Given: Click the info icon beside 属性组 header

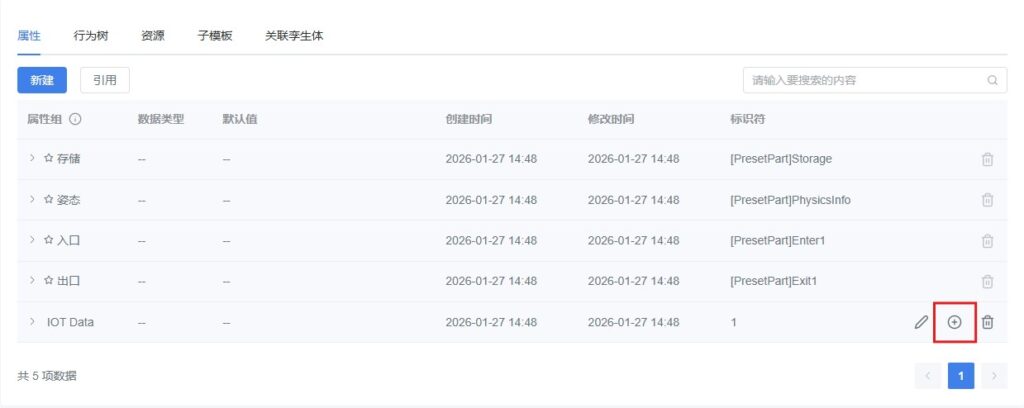Looking at the screenshot, I should point(75,119).
